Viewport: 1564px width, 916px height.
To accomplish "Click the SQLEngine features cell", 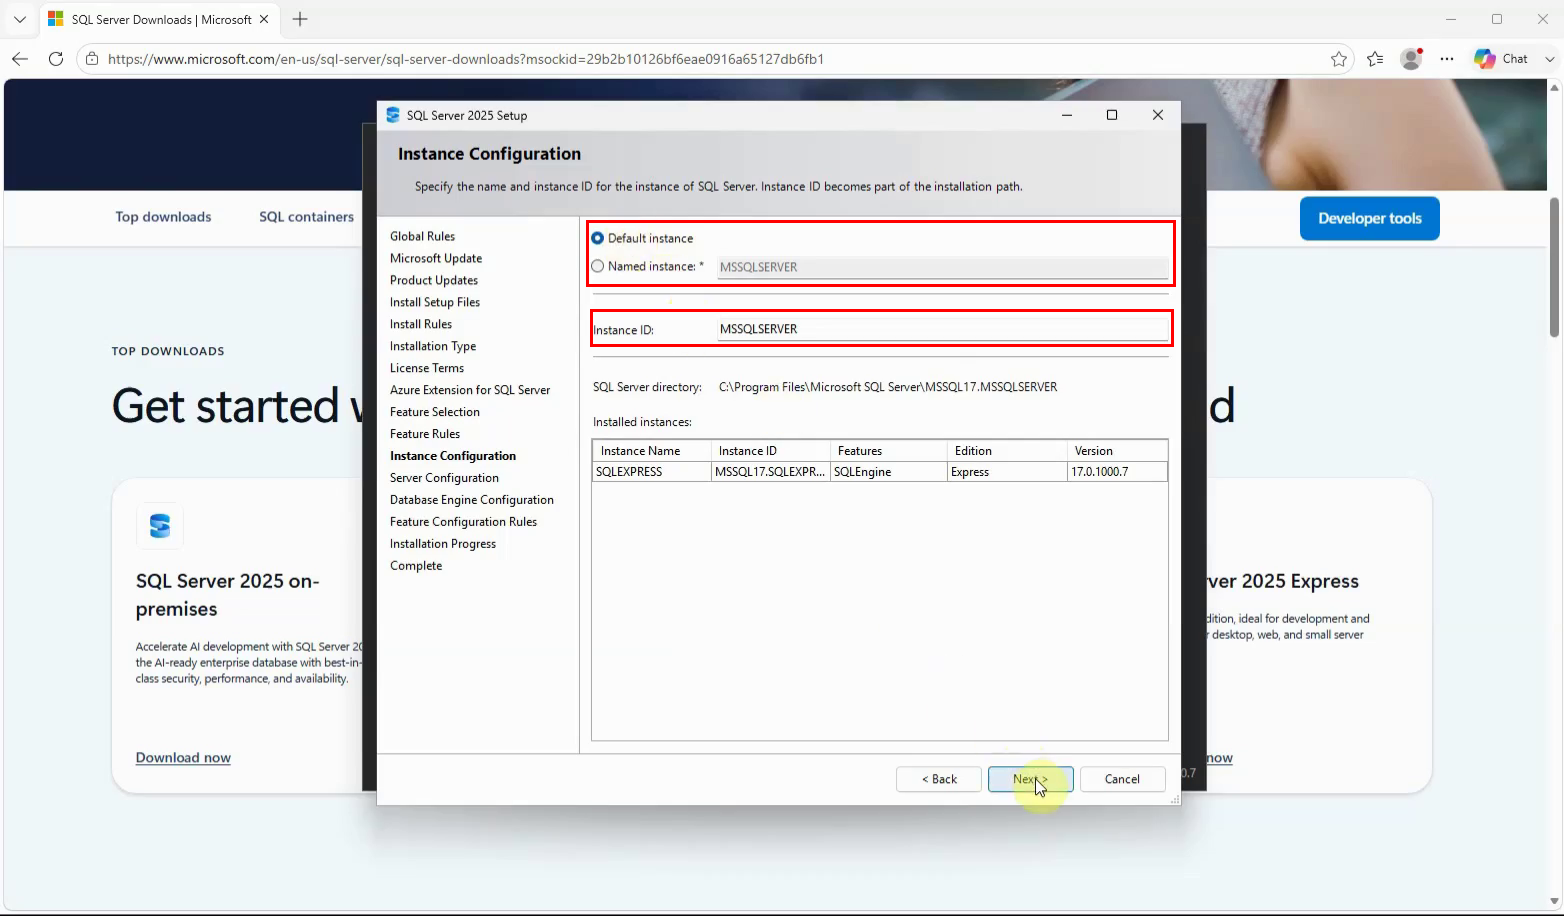I will coord(889,472).
